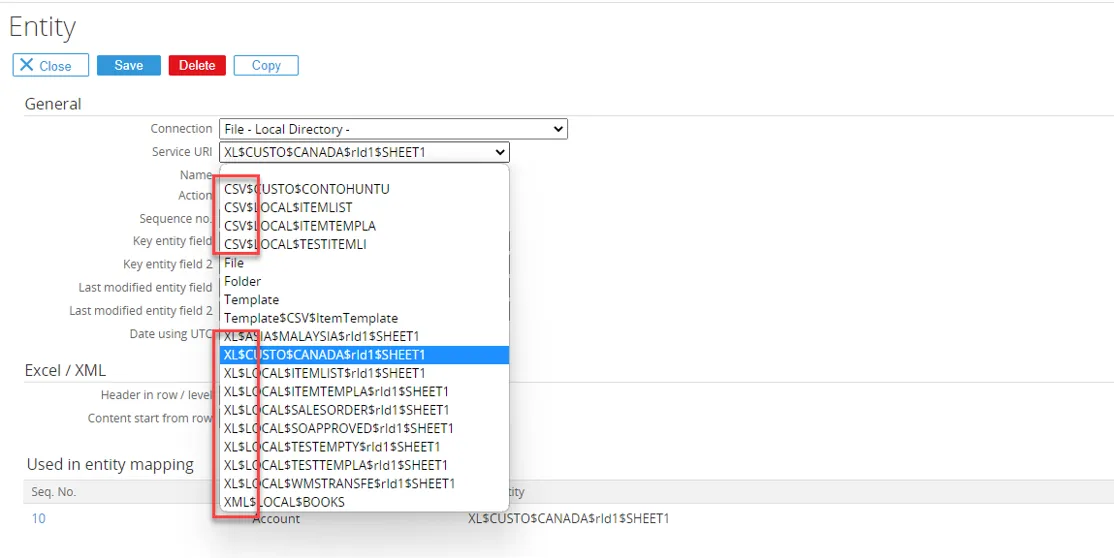1114x558 pixels.
Task: Select highlighted XL$CUSTO$CANADA$rId1$SHEET1 item
Action: pyautogui.click(x=325, y=355)
